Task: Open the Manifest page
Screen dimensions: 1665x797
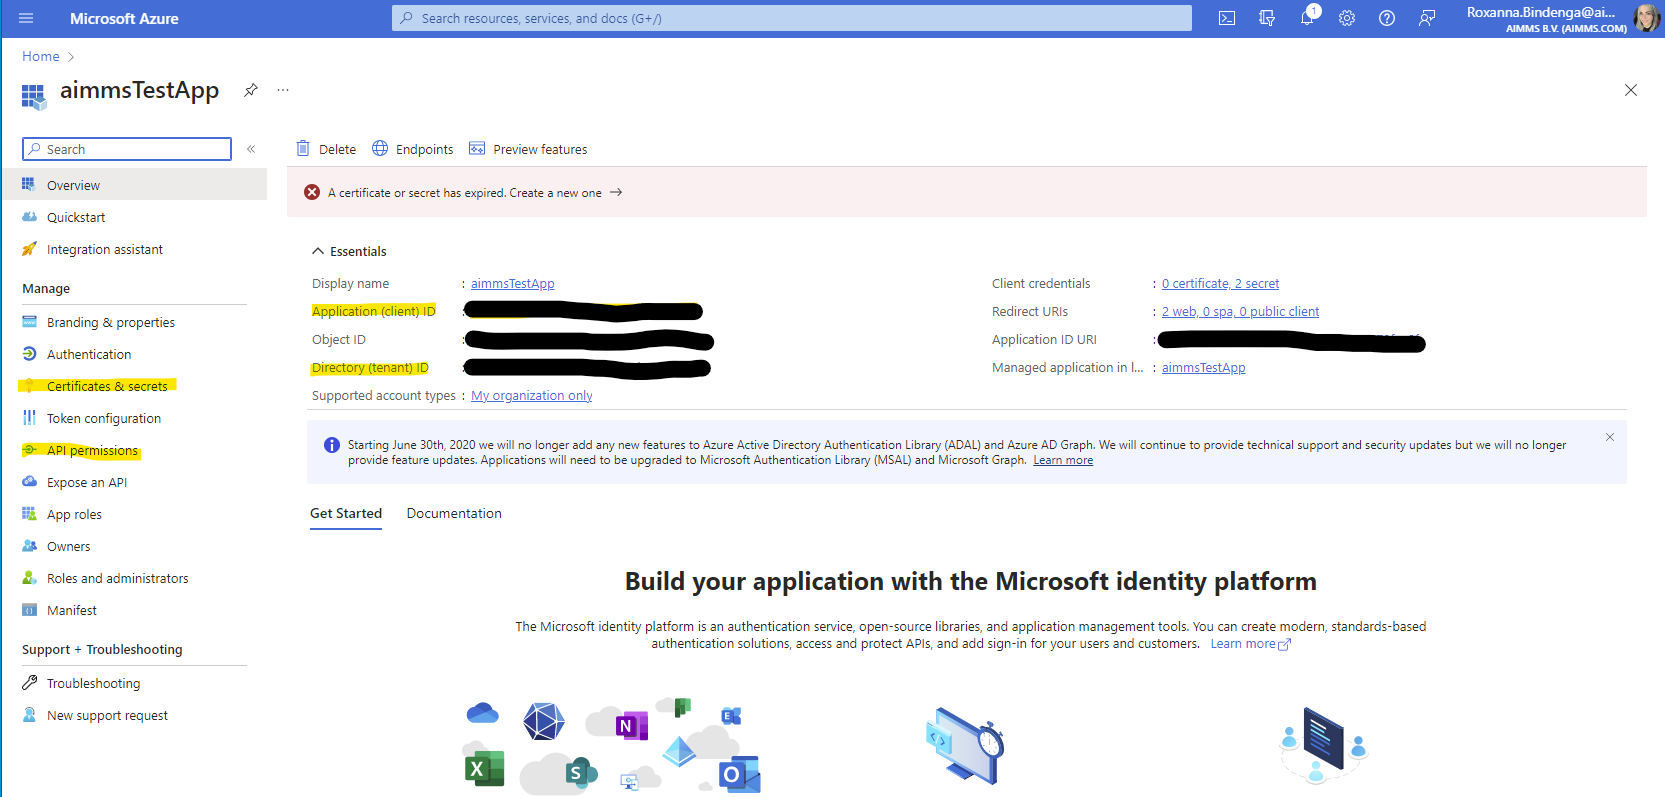Action: click(x=72, y=610)
